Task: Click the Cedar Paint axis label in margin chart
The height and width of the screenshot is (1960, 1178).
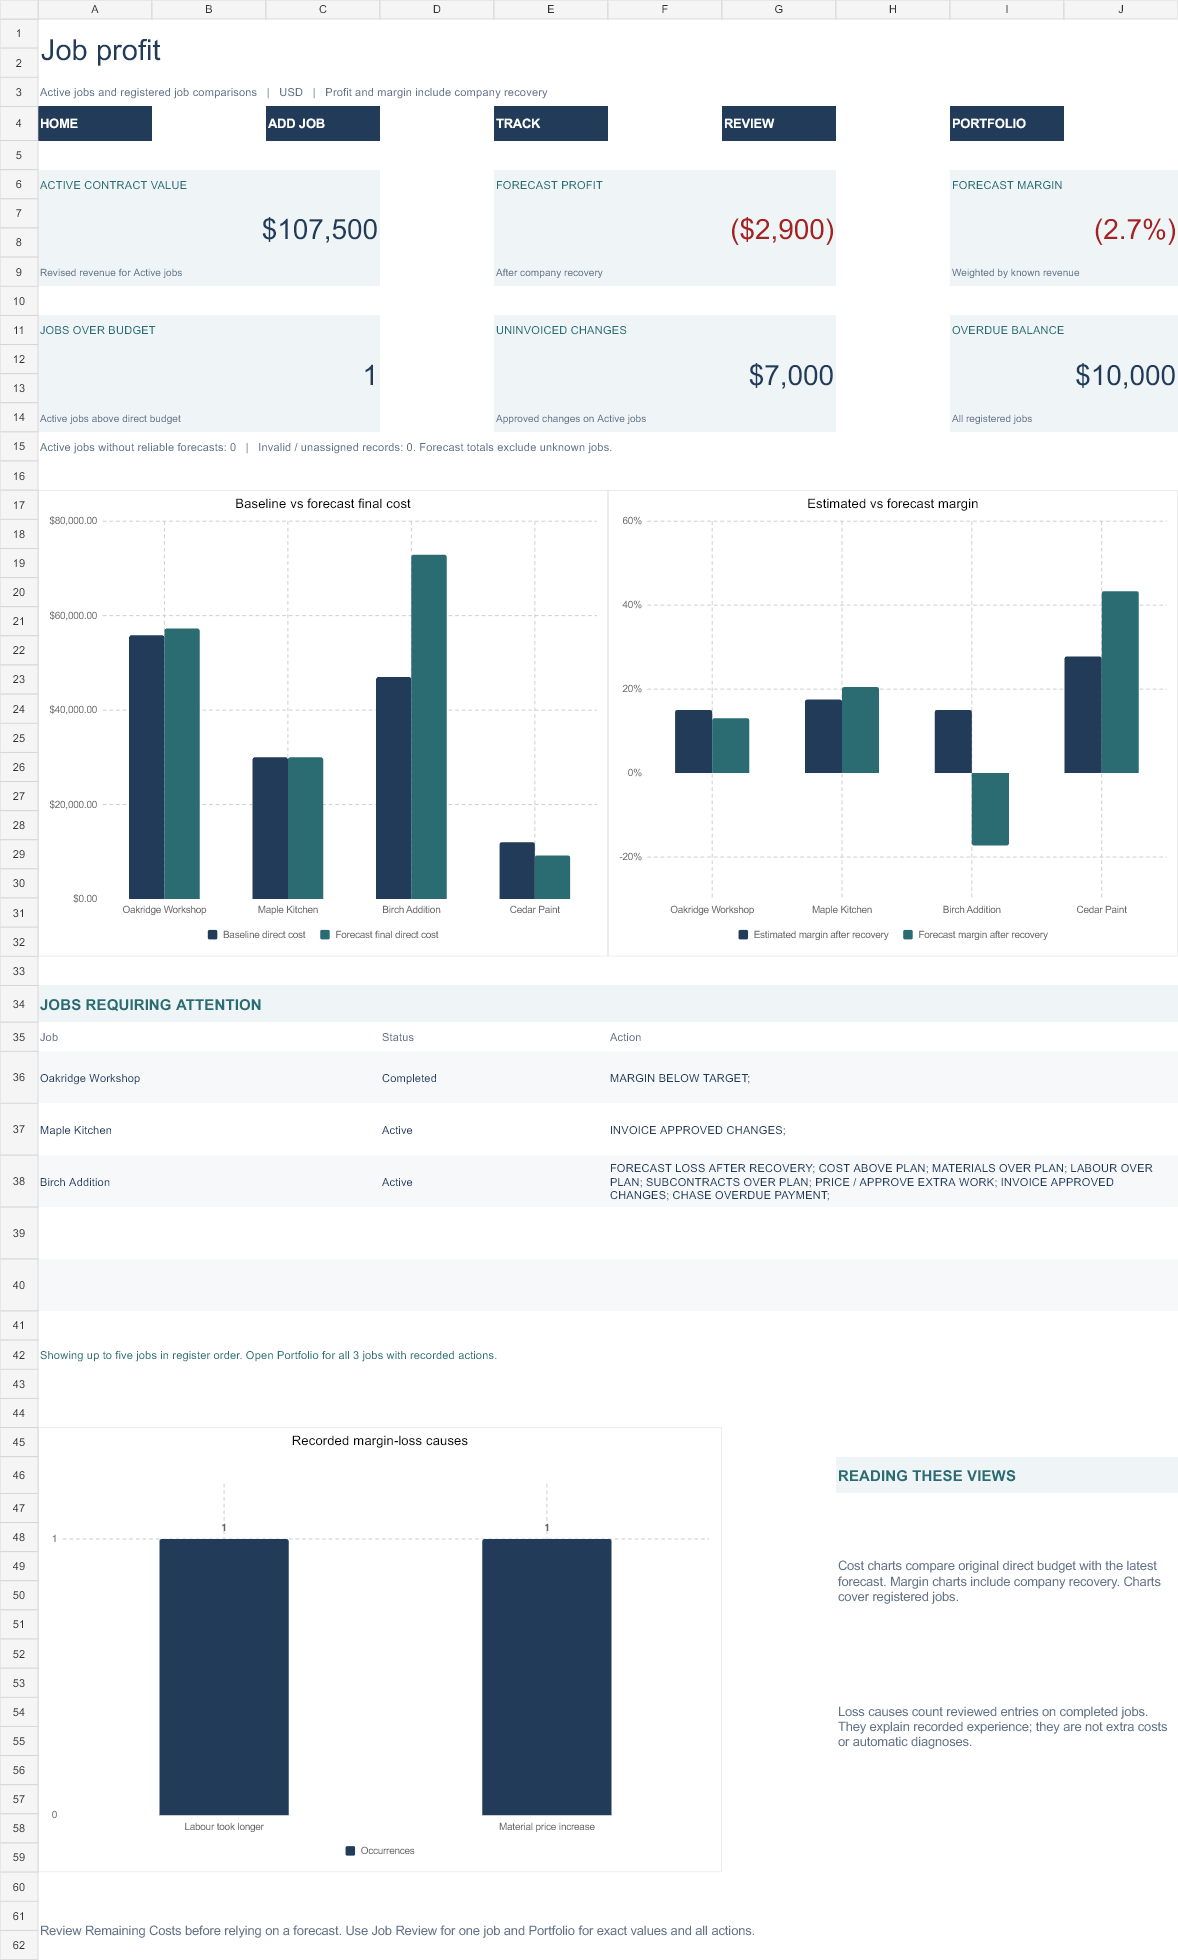Action: tap(1101, 910)
